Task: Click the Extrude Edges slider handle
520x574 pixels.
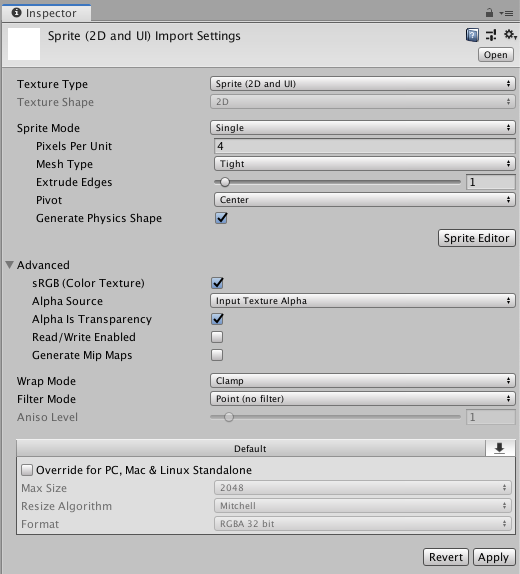Action: pyautogui.click(x=225, y=182)
